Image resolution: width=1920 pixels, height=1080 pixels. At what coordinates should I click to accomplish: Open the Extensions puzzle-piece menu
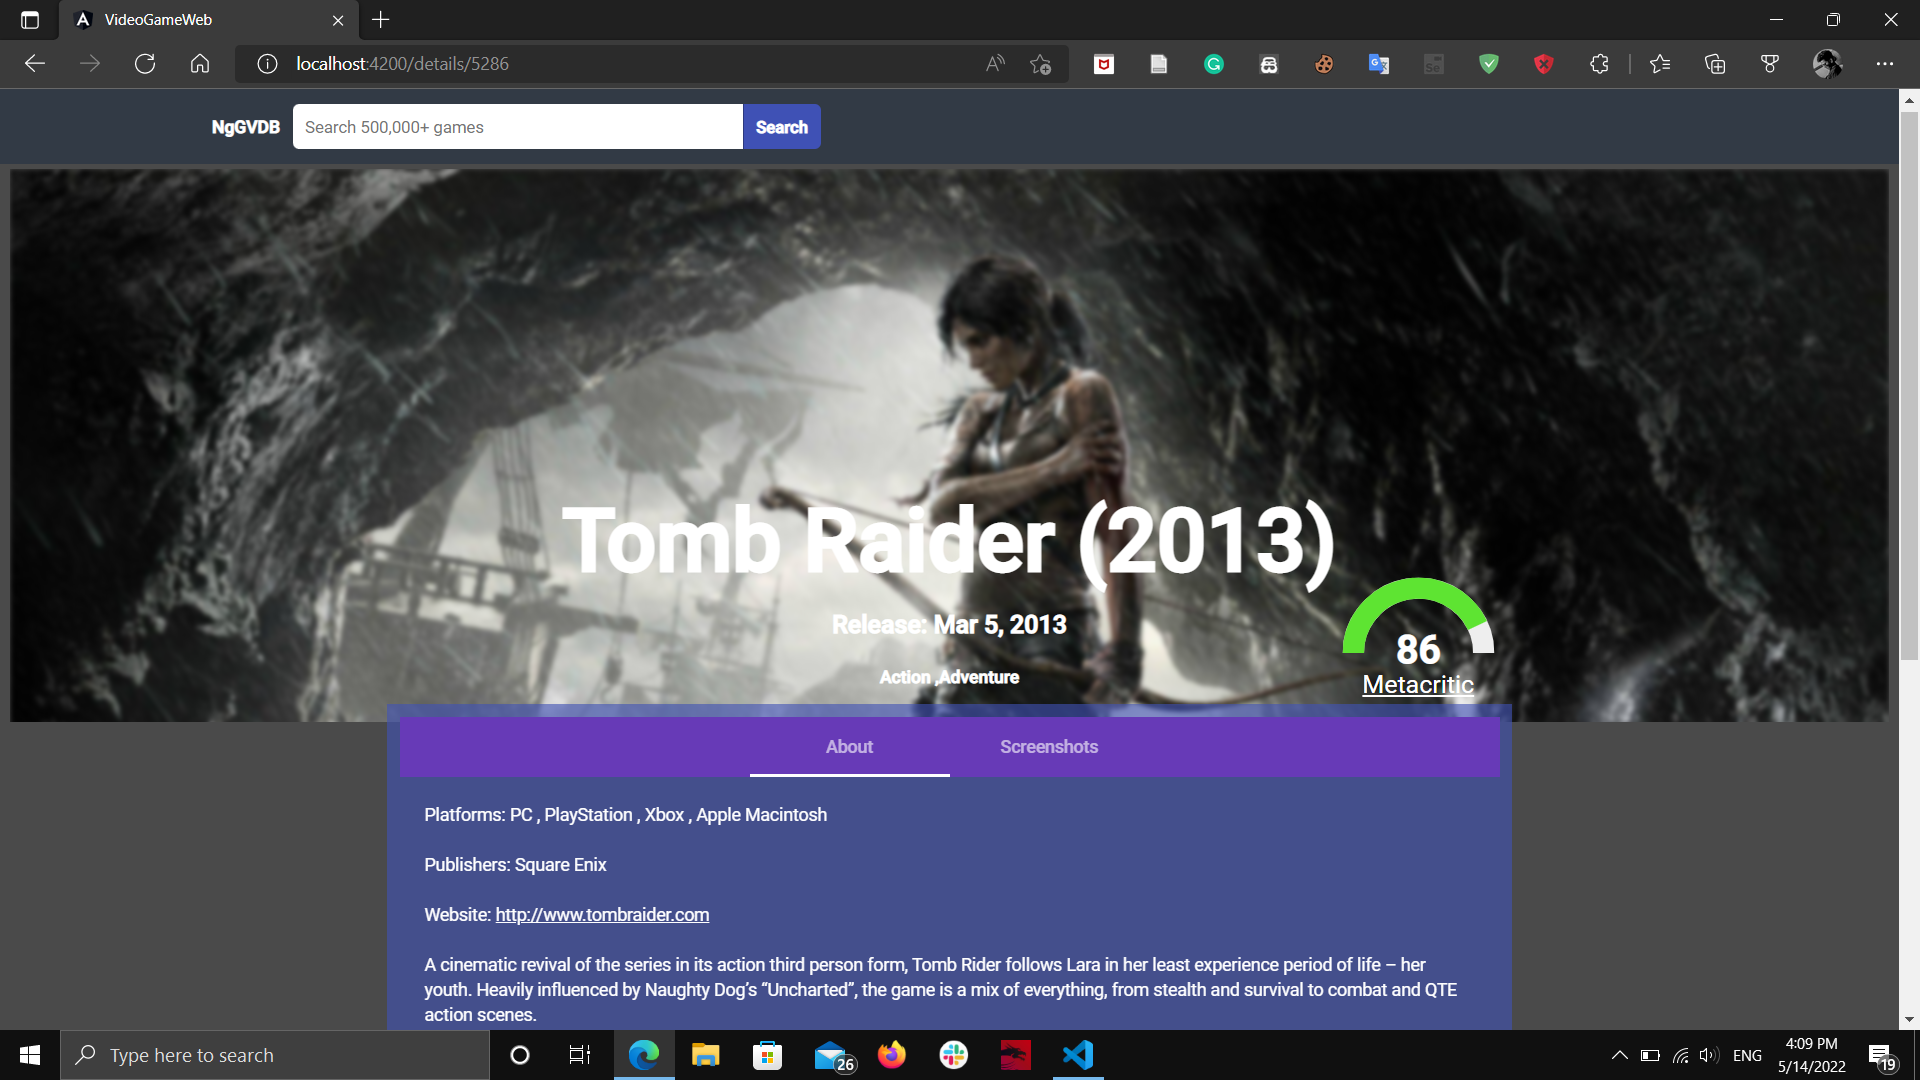[x=1599, y=63]
